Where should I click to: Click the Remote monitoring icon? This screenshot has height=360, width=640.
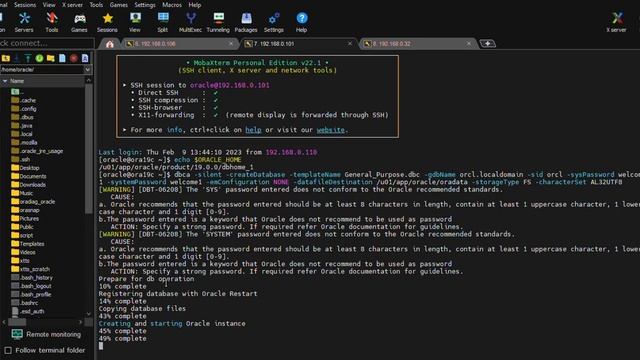point(17,334)
